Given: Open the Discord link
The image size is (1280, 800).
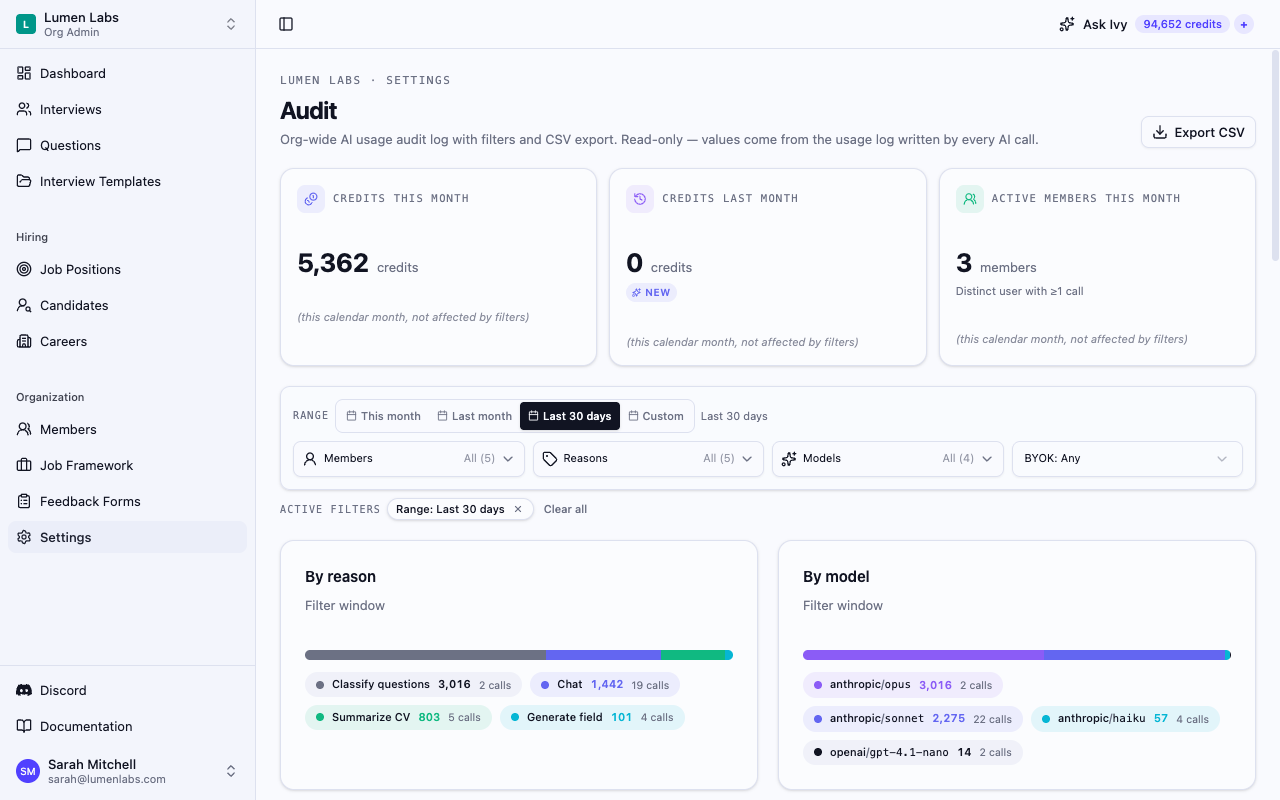Looking at the screenshot, I should pyautogui.click(x=127, y=690).
